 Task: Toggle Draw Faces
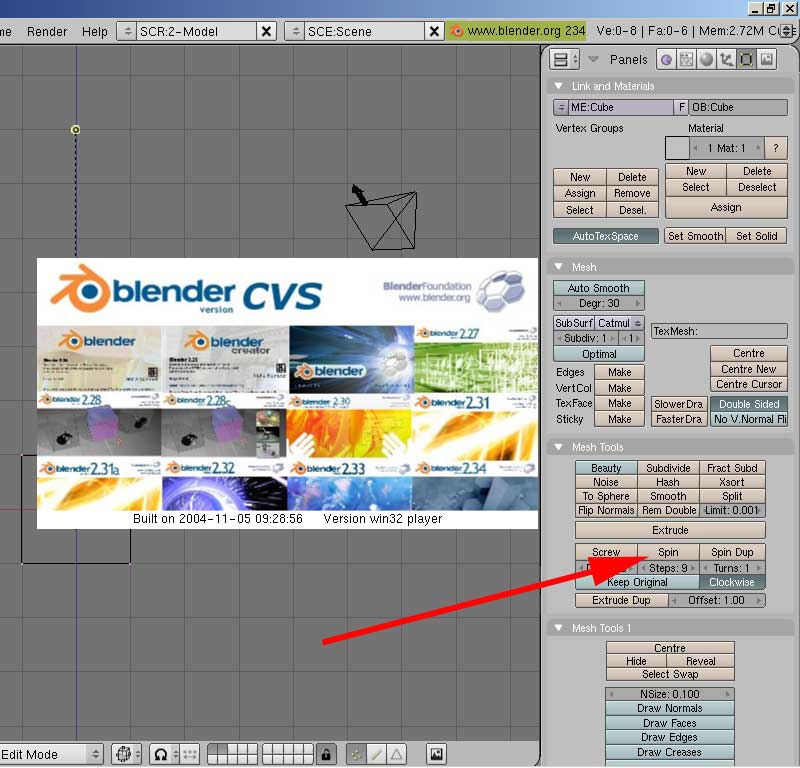pyautogui.click(x=669, y=723)
